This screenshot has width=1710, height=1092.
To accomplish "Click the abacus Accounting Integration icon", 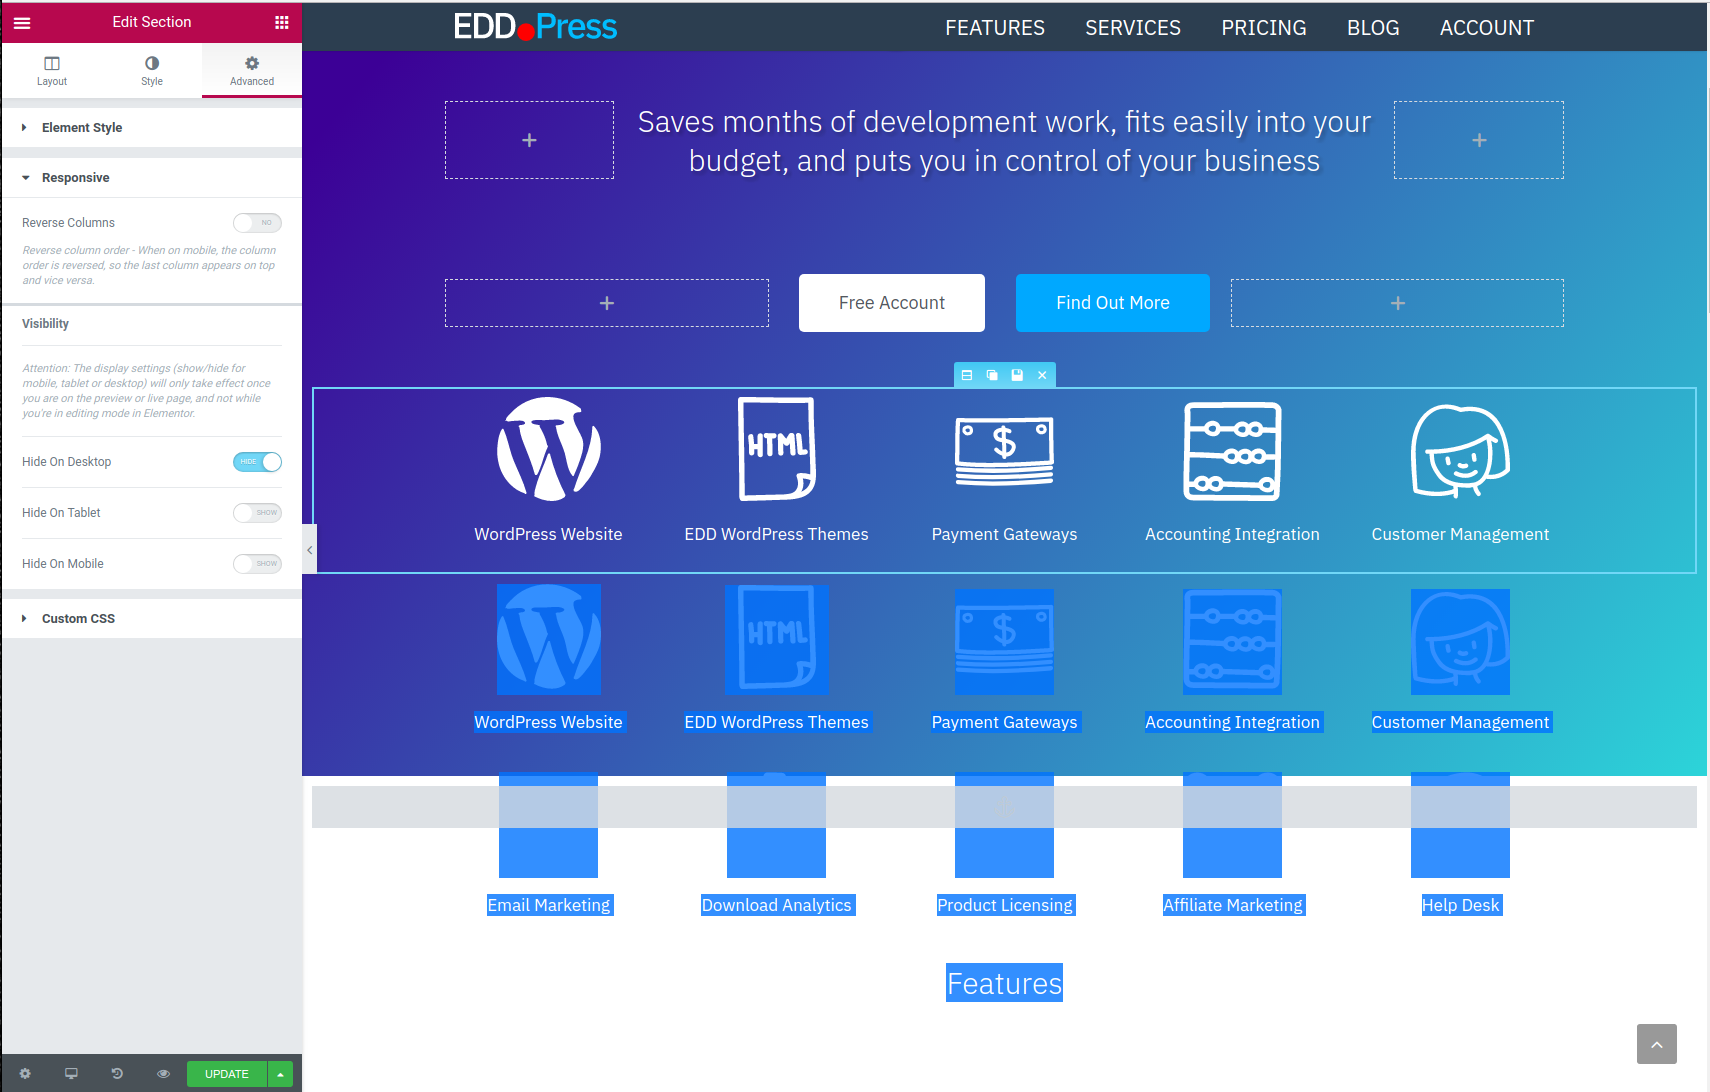I will (1232, 451).
